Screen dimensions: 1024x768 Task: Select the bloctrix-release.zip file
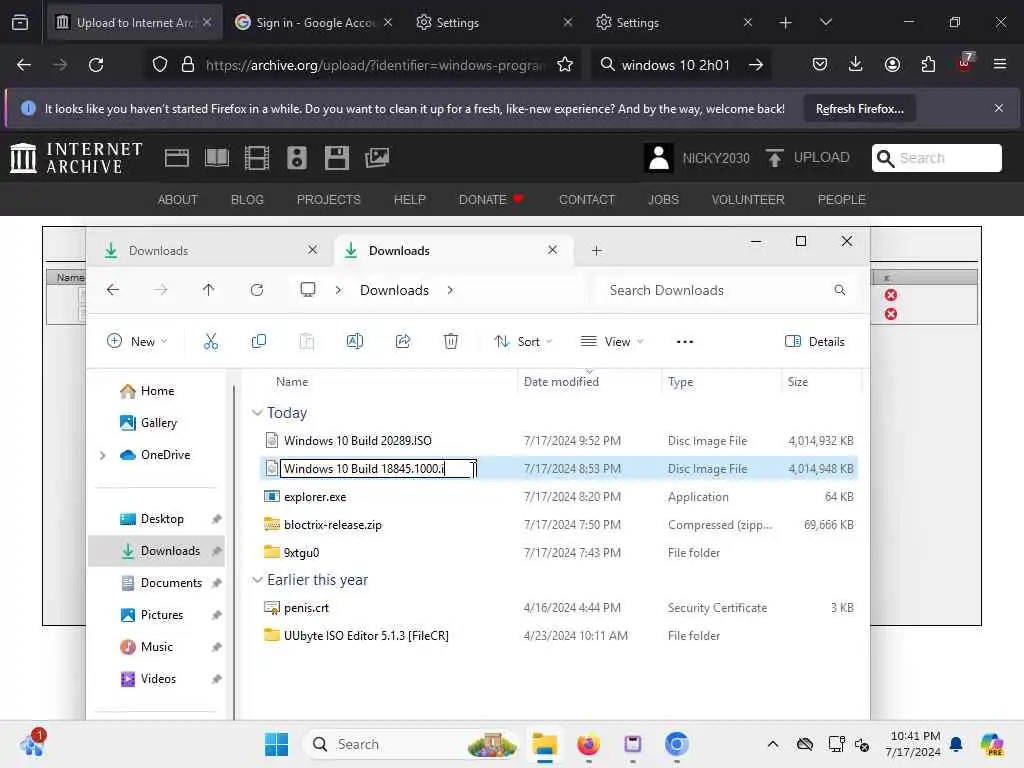point(332,525)
